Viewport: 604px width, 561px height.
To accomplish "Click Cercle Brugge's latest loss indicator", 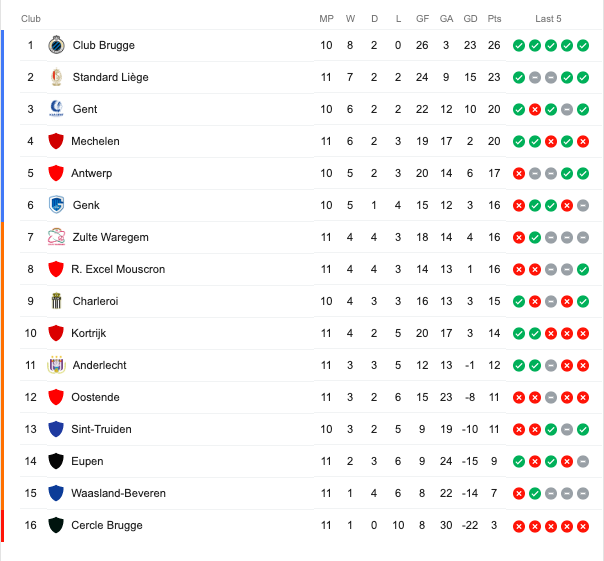I will (x=583, y=526).
